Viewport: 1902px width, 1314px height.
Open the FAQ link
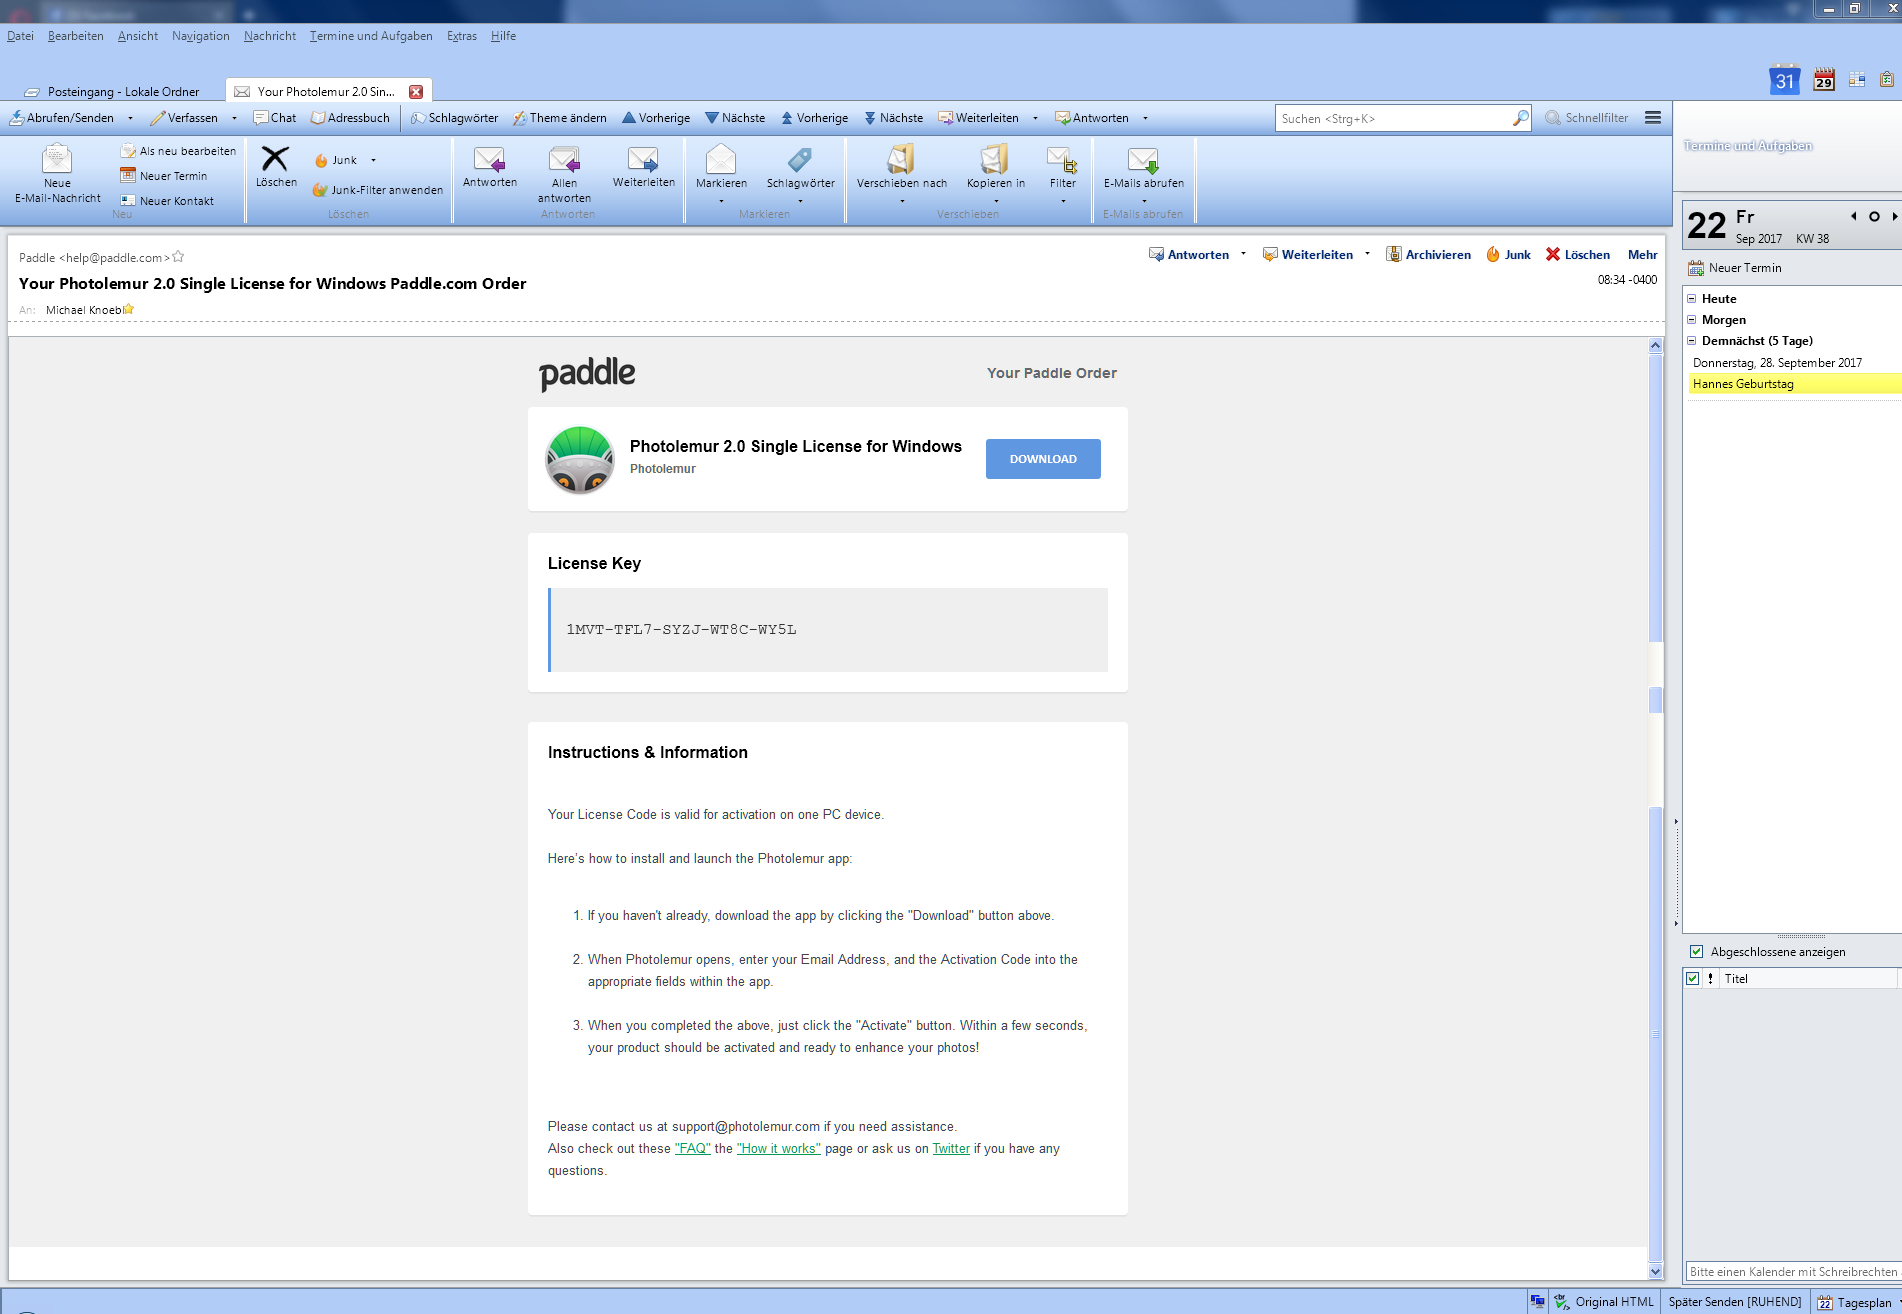(x=692, y=1149)
